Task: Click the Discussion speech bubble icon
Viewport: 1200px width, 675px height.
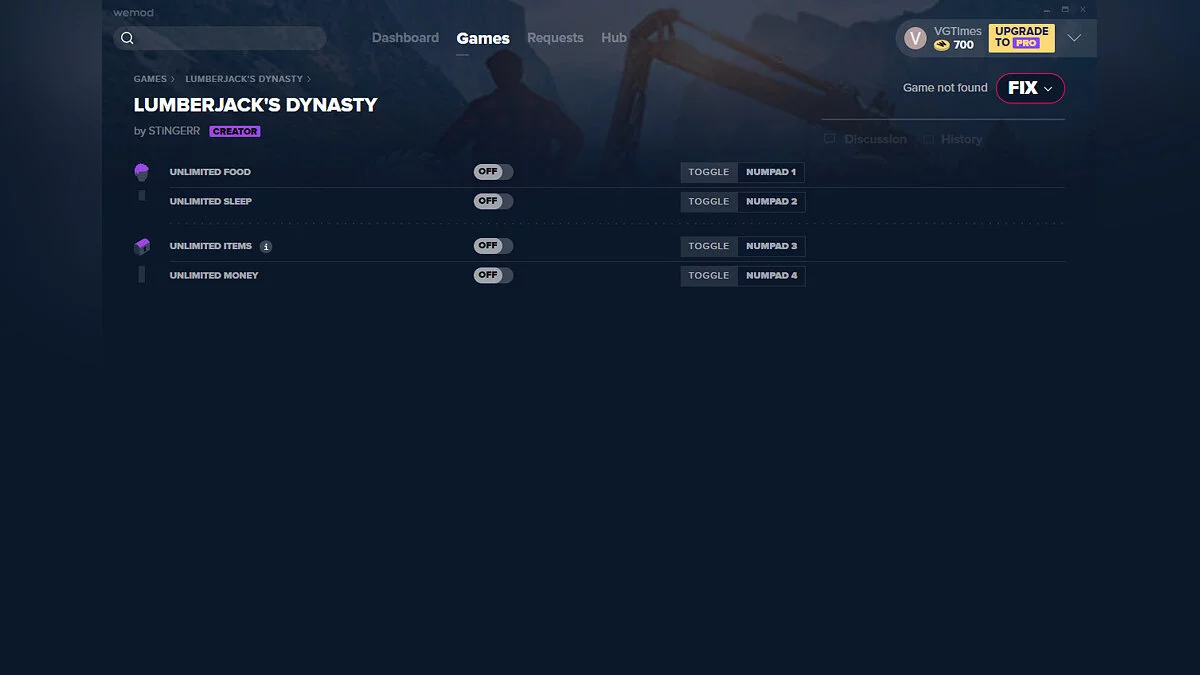Action: [829, 139]
